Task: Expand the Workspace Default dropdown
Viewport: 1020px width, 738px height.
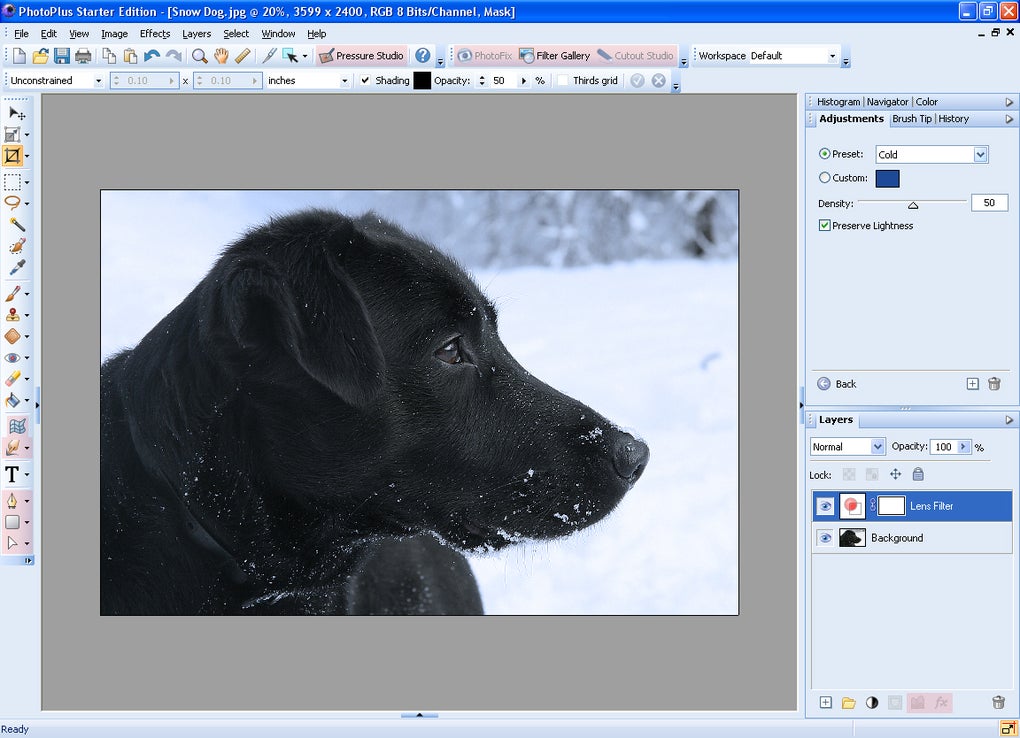Action: (x=832, y=56)
